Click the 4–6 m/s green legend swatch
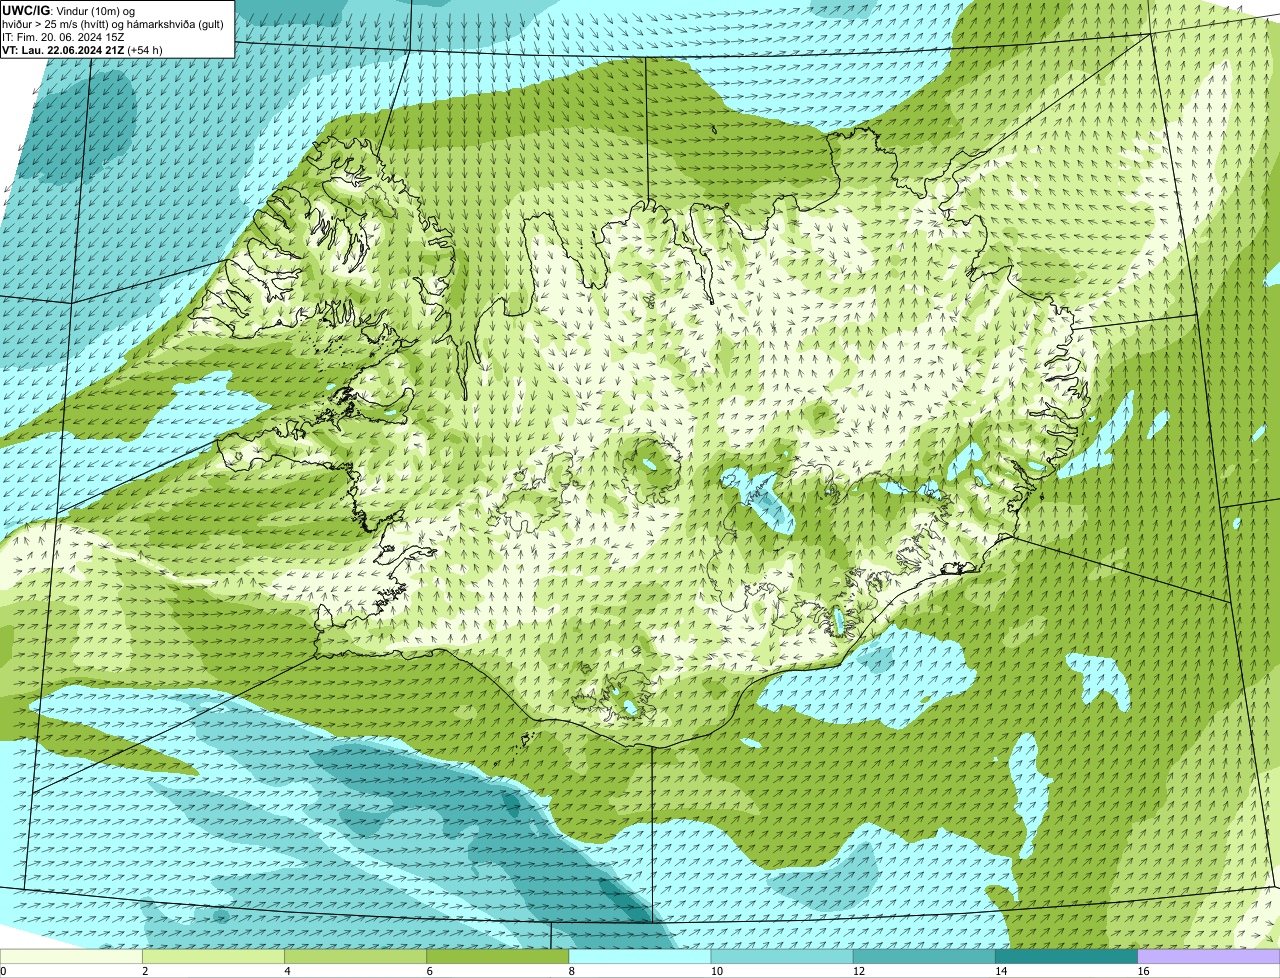Image resolution: width=1280 pixels, height=978 pixels. point(355,956)
